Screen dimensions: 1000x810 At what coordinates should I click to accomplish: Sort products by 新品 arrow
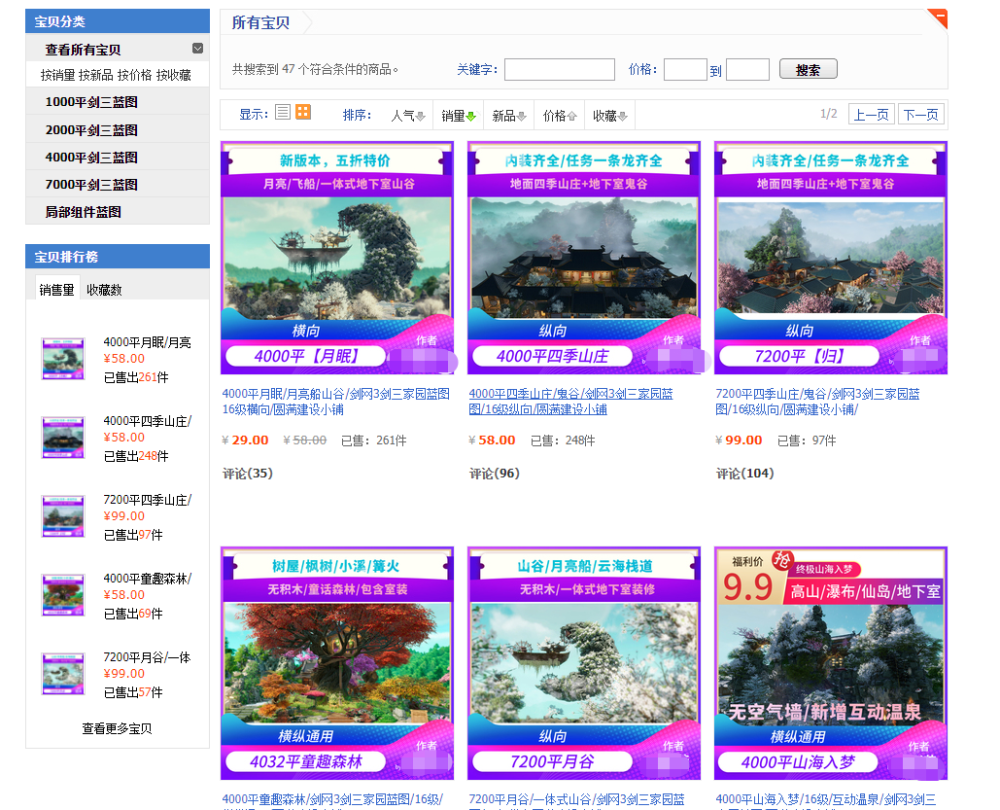[522, 116]
